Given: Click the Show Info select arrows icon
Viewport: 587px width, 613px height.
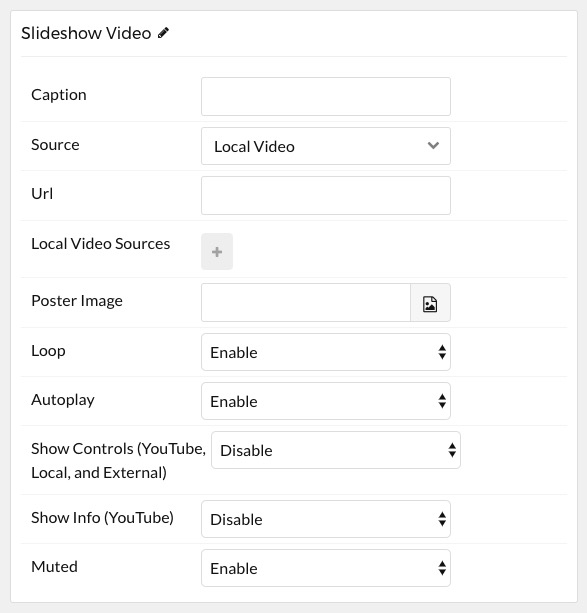Looking at the screenshot, I should pyautogui.click(x=442, y=519).
